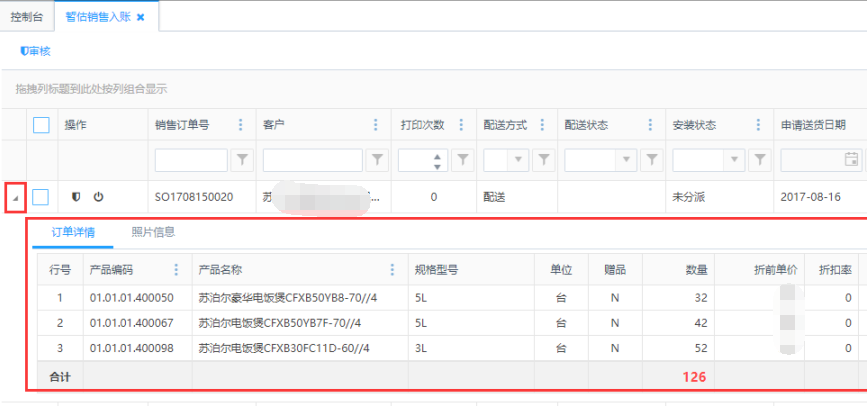Click the 打印次数 filter spinner arrows
Screen dimensions: 867x406
tap(436, 159)
